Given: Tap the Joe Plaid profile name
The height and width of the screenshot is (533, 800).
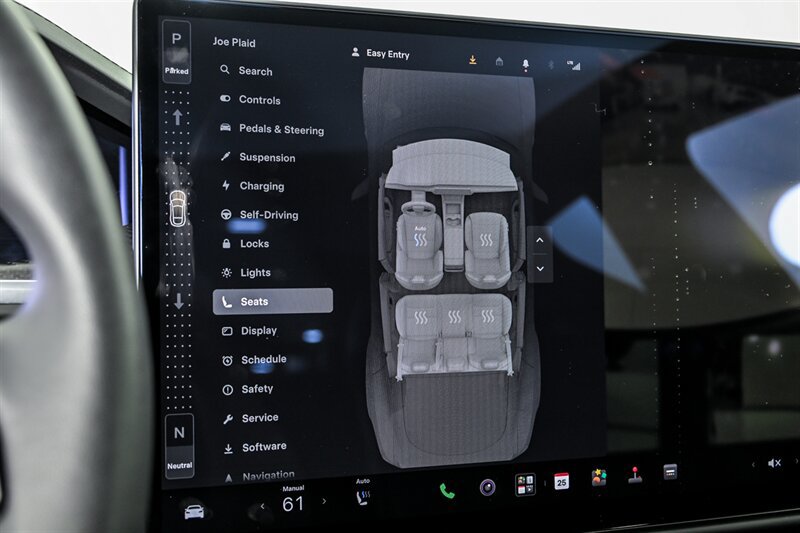Looking at the screenshot, I should point(234,42).
